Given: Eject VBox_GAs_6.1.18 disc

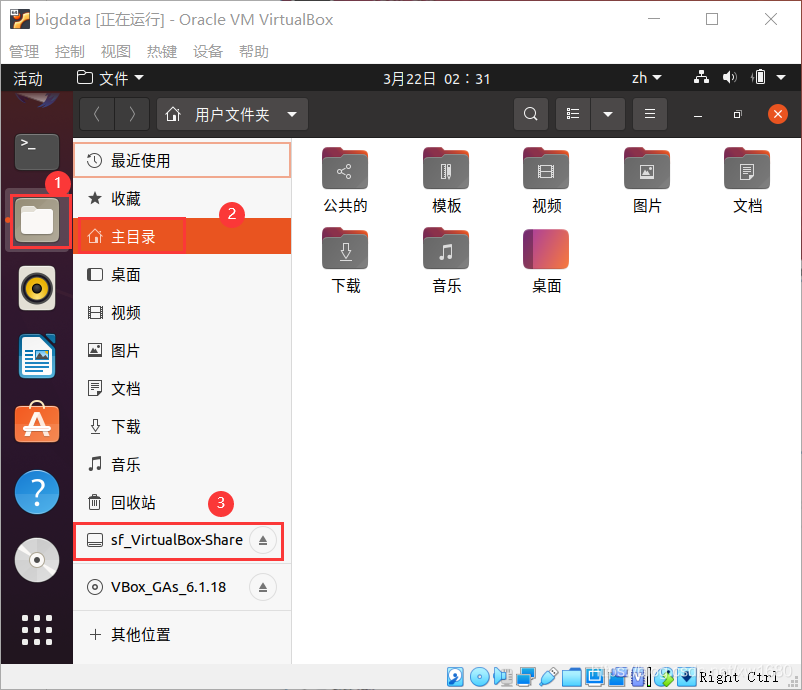Looking at the screenshot, I should pyautogui.click(x=263, y=587).
